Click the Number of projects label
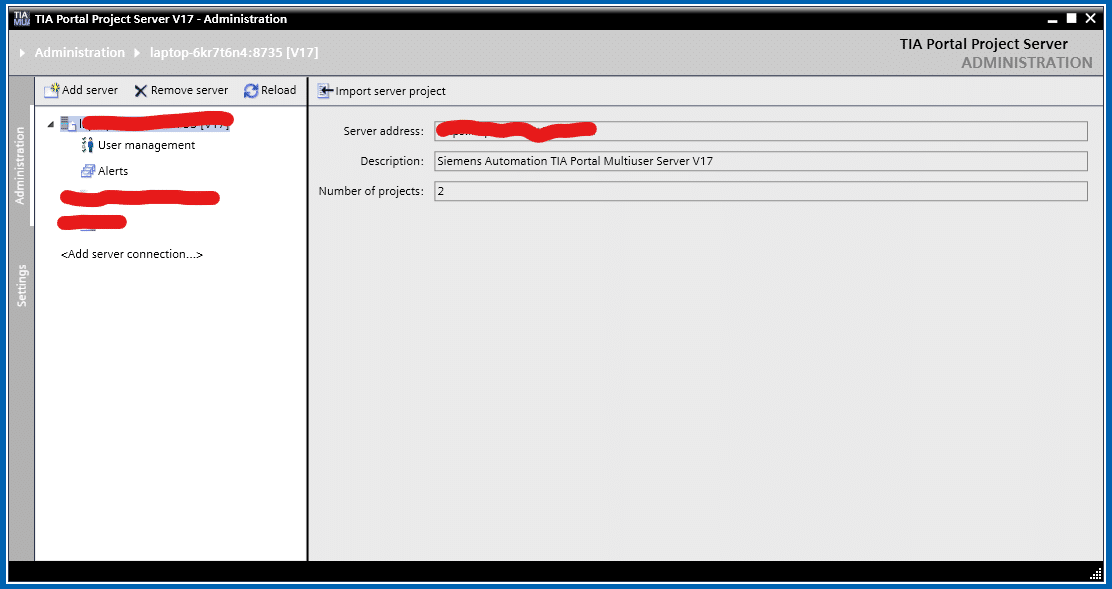This screenshot has width=1112, height=589. (371, 191)
